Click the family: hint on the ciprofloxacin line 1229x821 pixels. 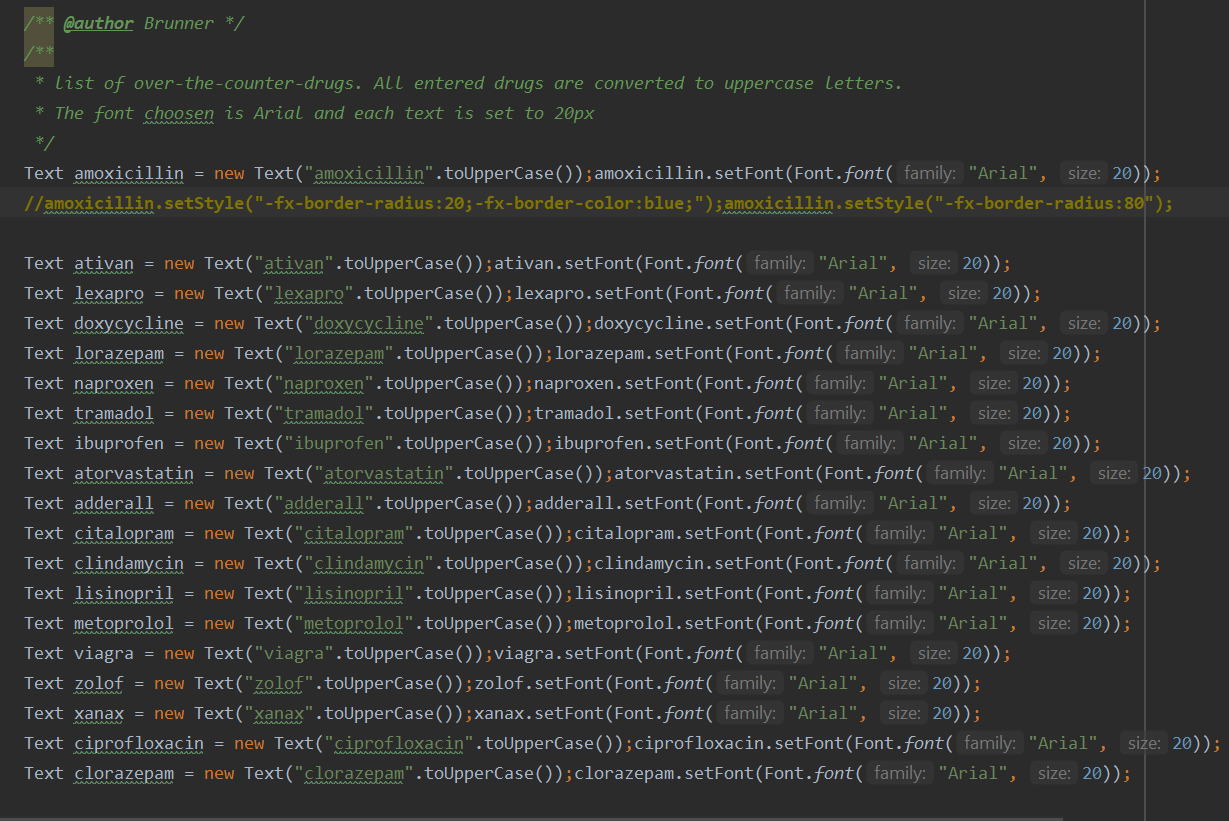click(x=989, y=743)
